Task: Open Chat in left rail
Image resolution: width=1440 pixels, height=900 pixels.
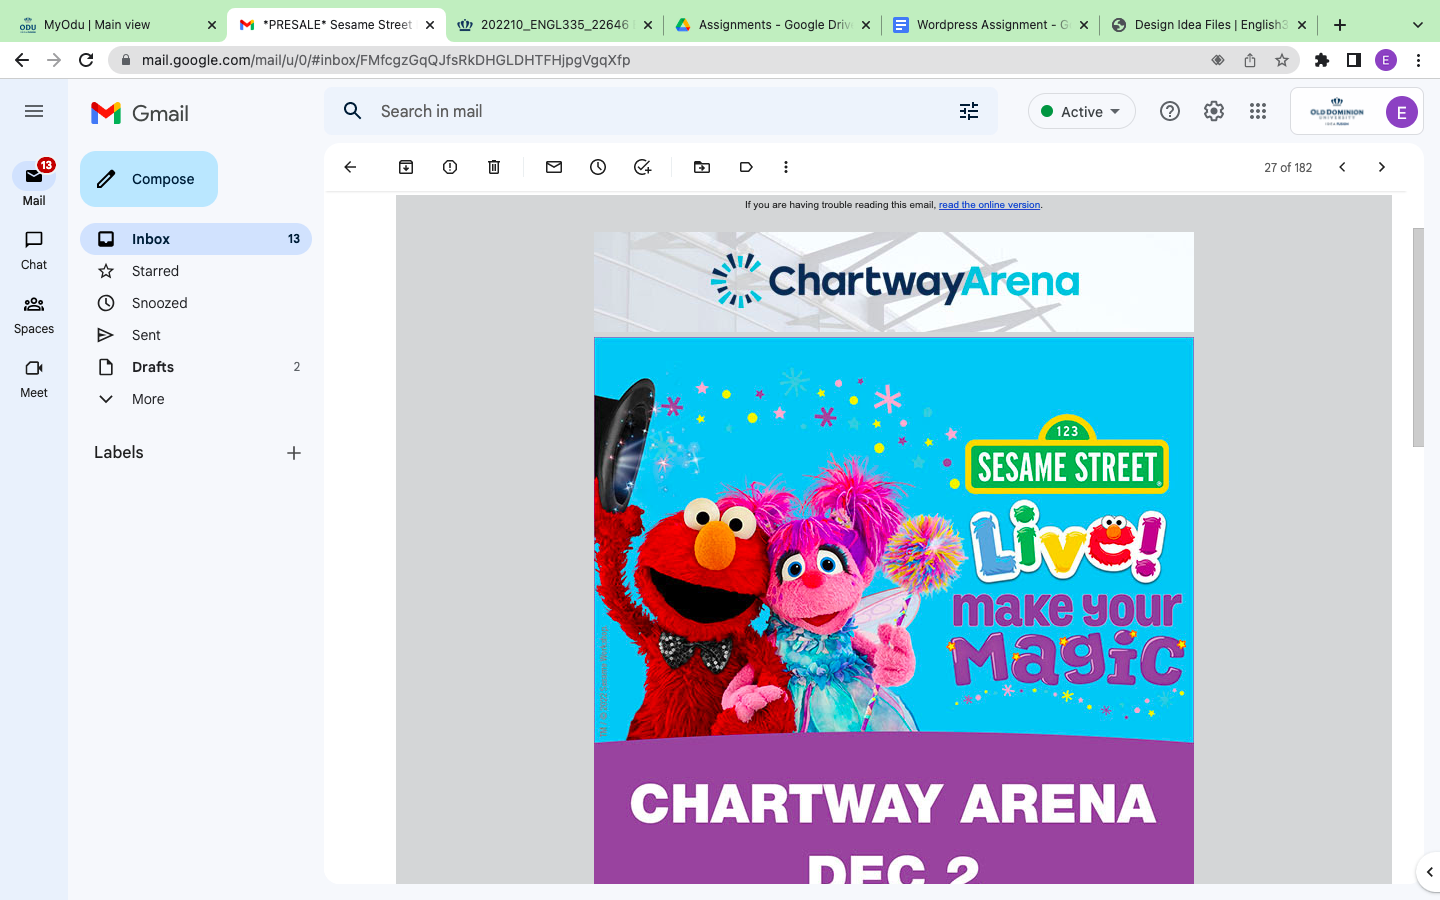Action: point(34,250)
